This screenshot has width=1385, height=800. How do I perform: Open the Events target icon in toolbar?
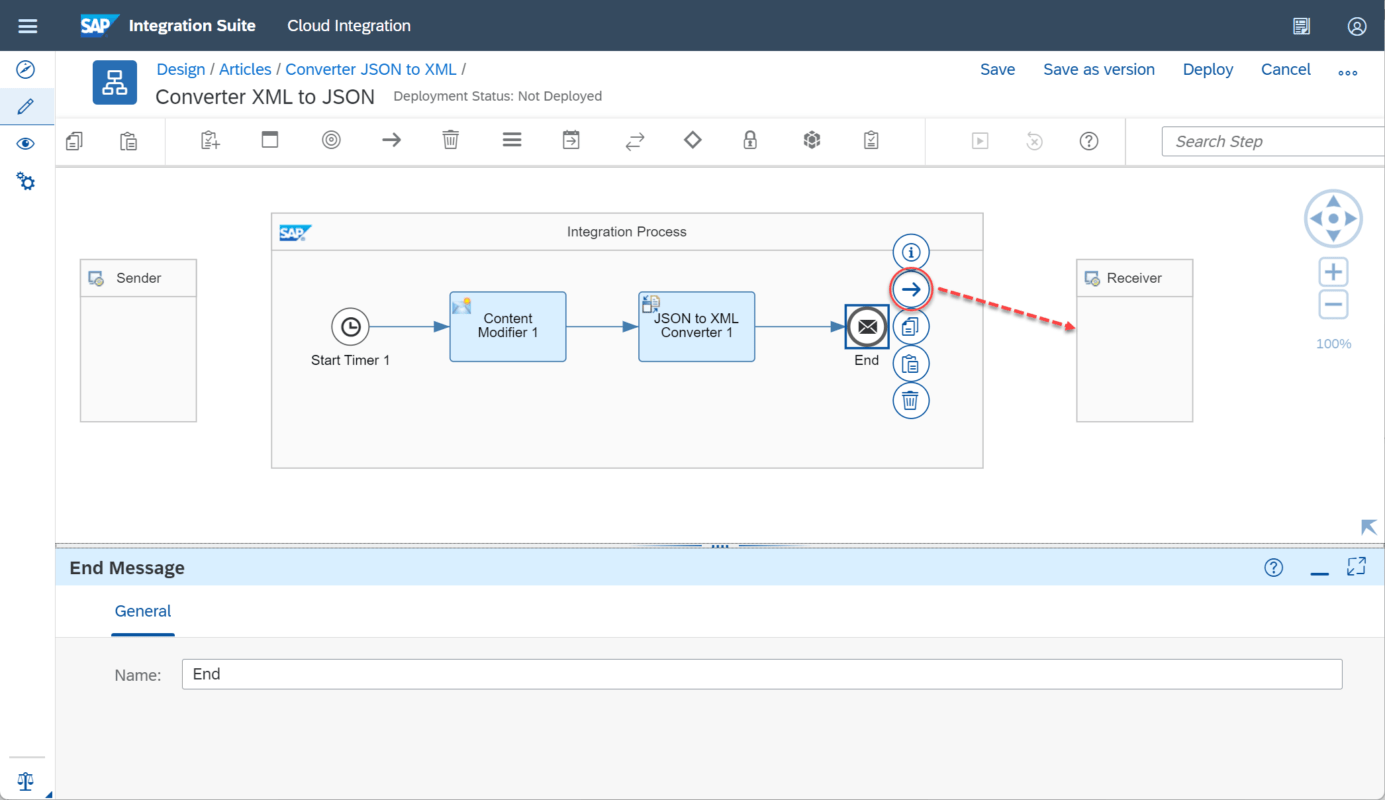point(331,140)
